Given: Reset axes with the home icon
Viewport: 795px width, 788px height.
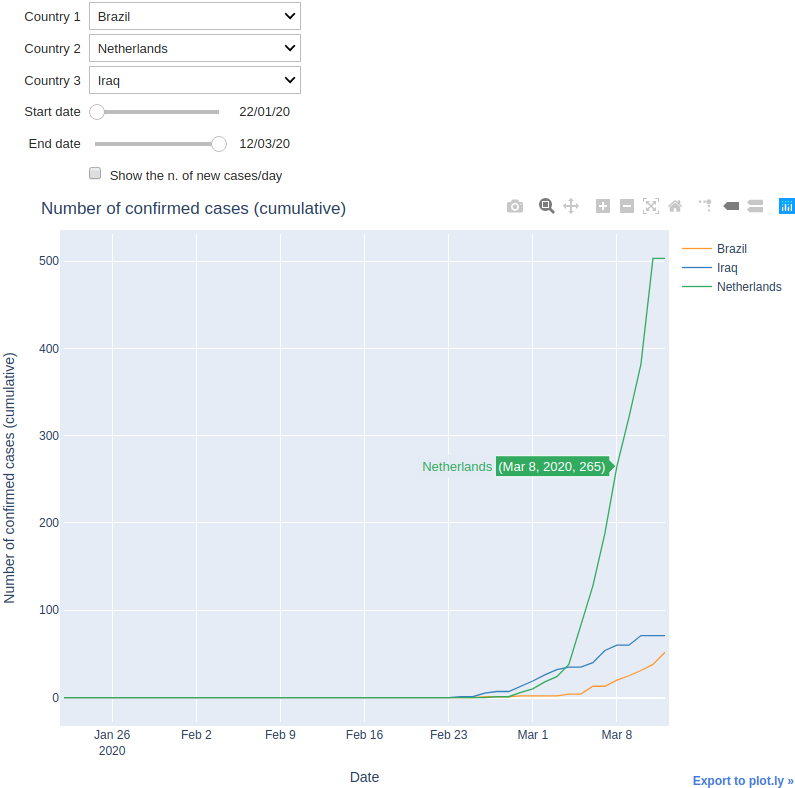Looking at the screenshot, I should click(x=675, y=206).
